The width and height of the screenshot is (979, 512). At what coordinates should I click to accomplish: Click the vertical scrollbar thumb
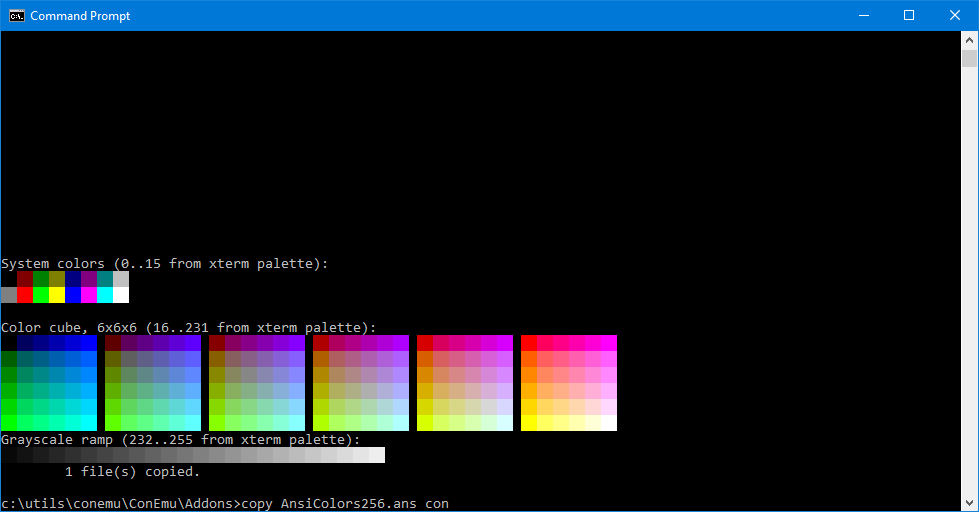pyautogui.click(x=970, y=57)
